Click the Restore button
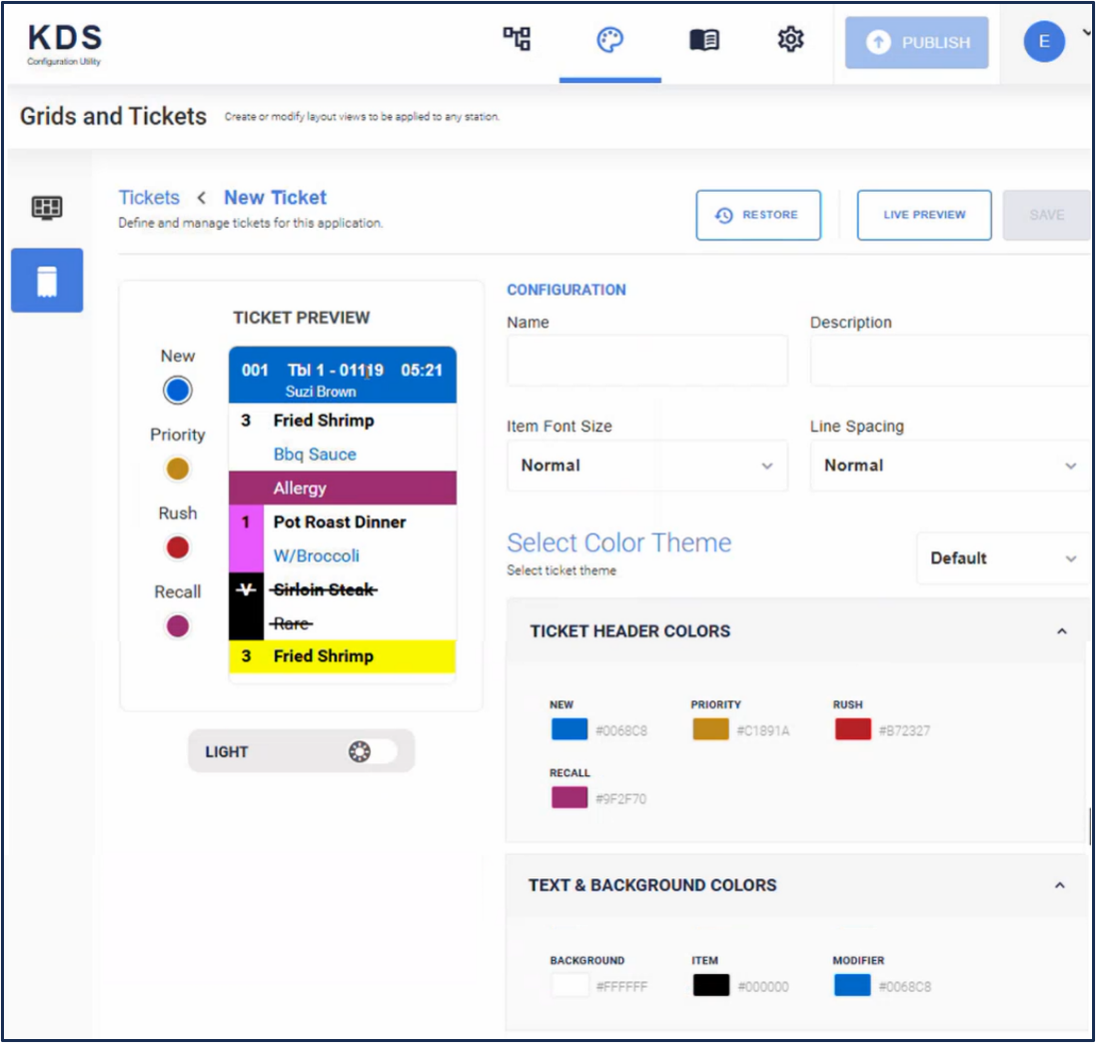The image size is (1096, 1043). [x=758, y=215]
